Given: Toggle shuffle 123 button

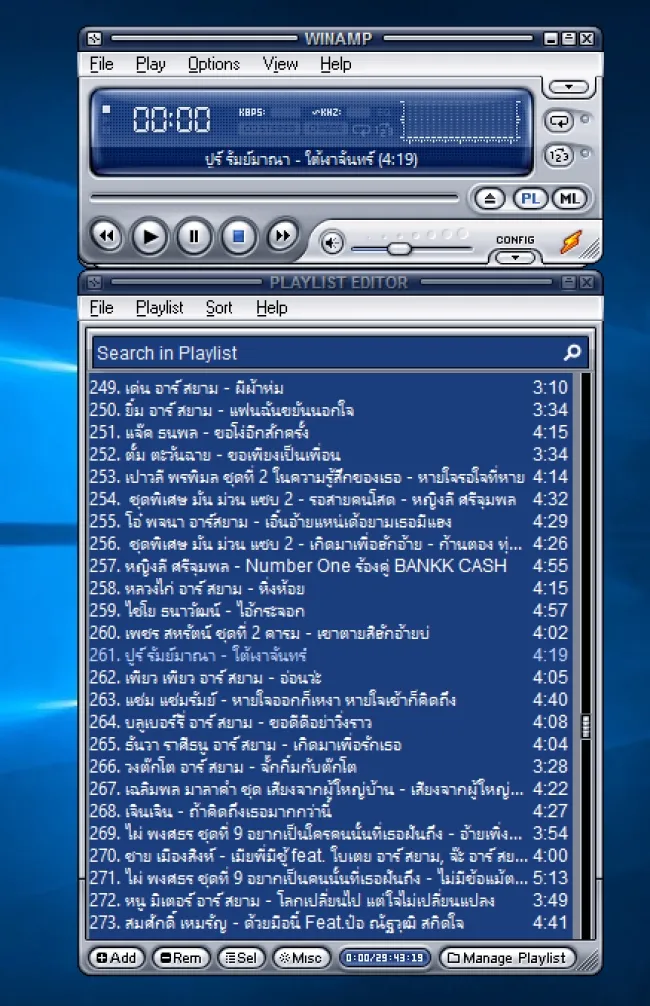Looking at the screenshot, I should pyautogui.click(x=560, y=155).
